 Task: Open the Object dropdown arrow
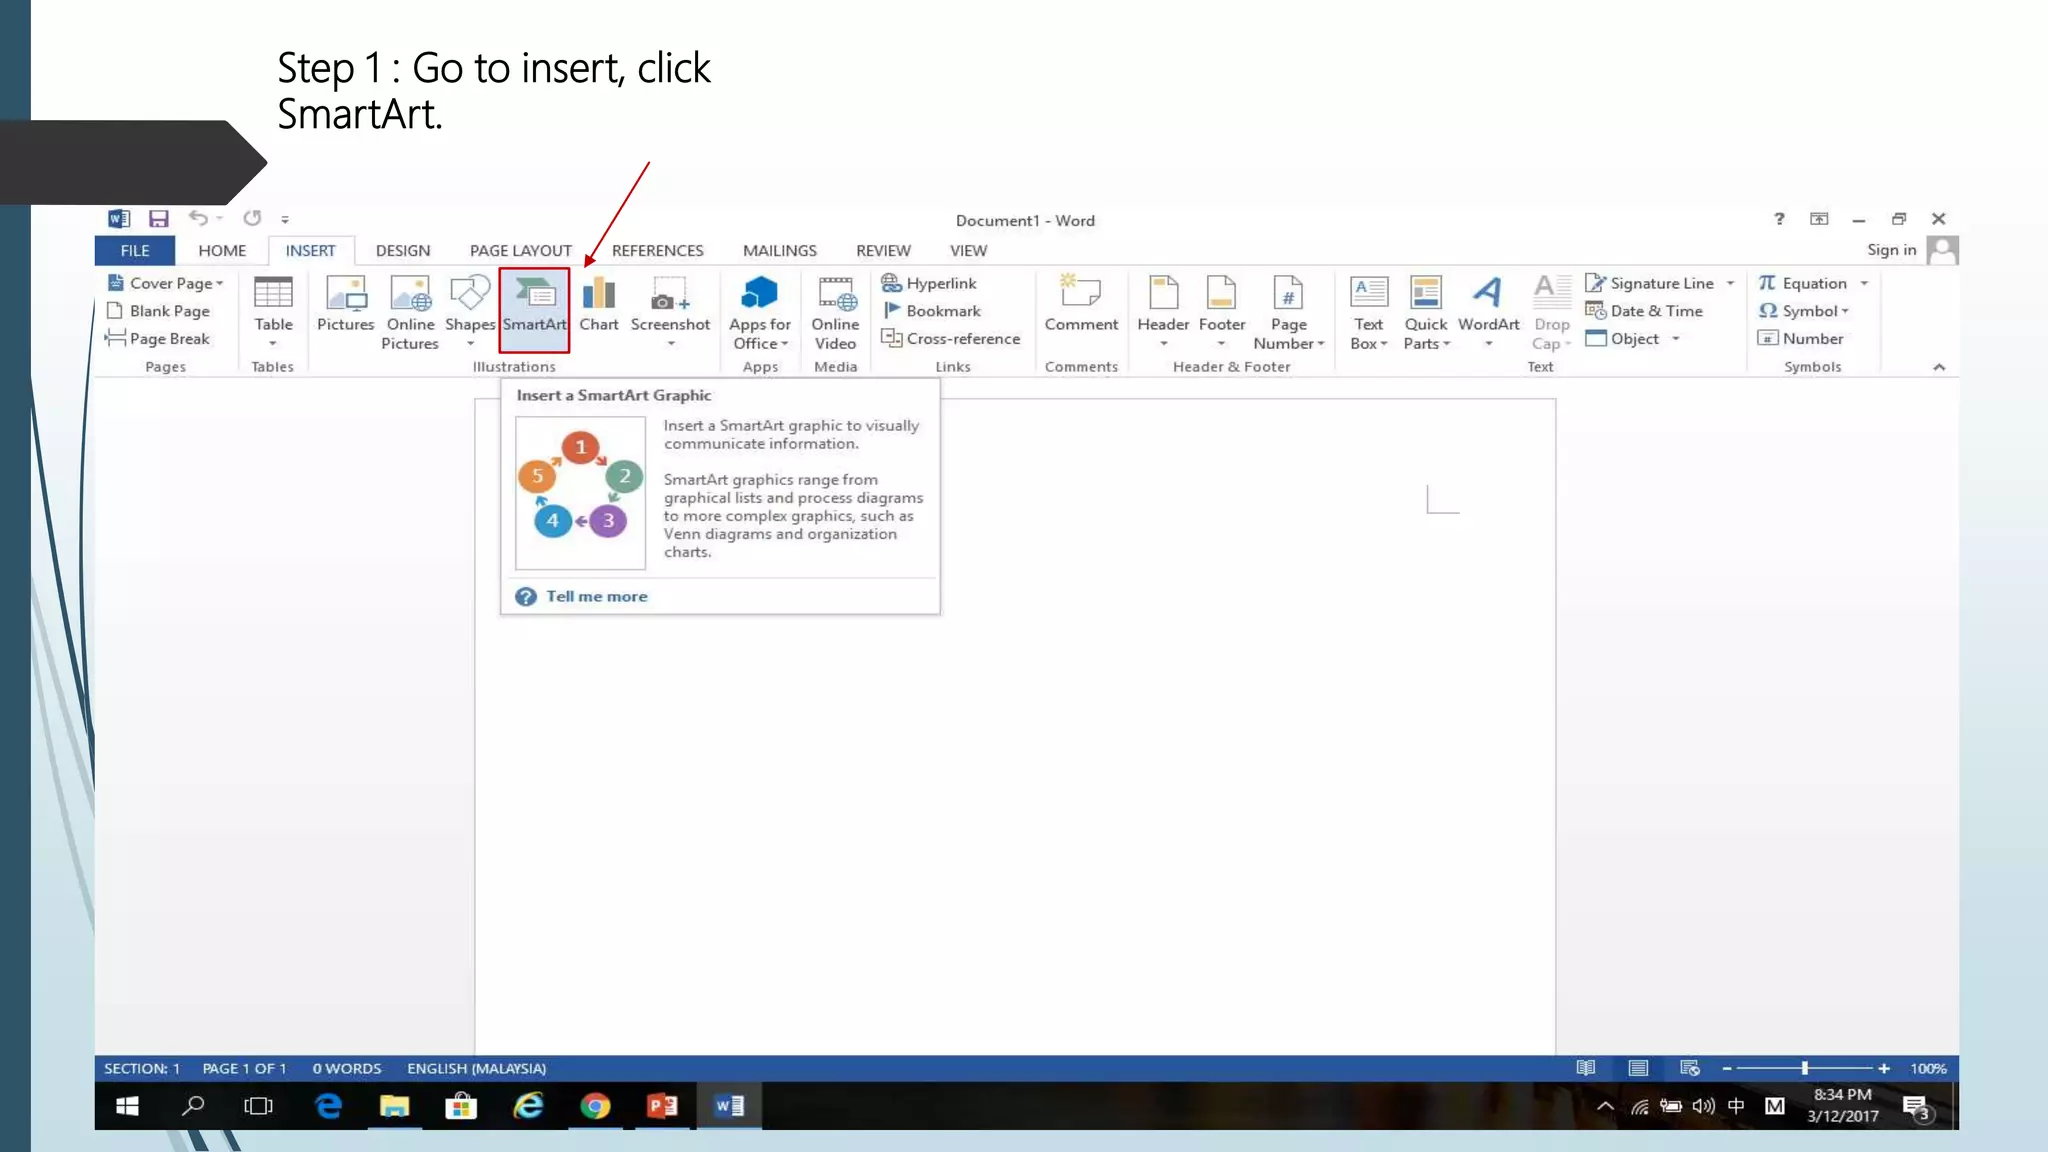tap(1676, 339)
